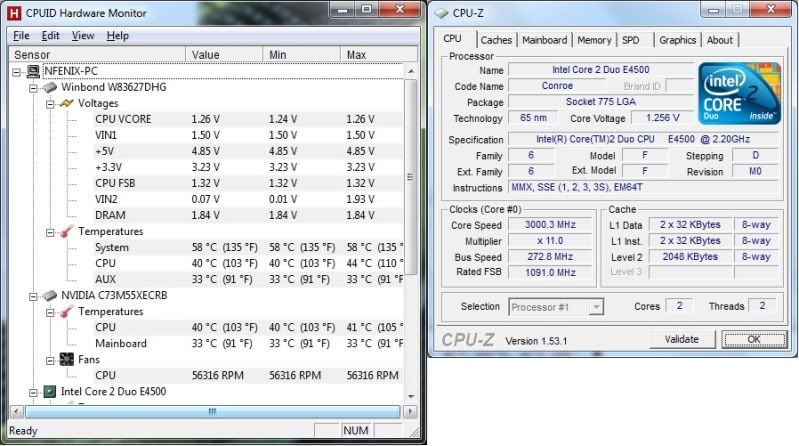Switch to the About tab in CPU-Z
This screenshot has width=799, height=446.
(x=720, y=40)
